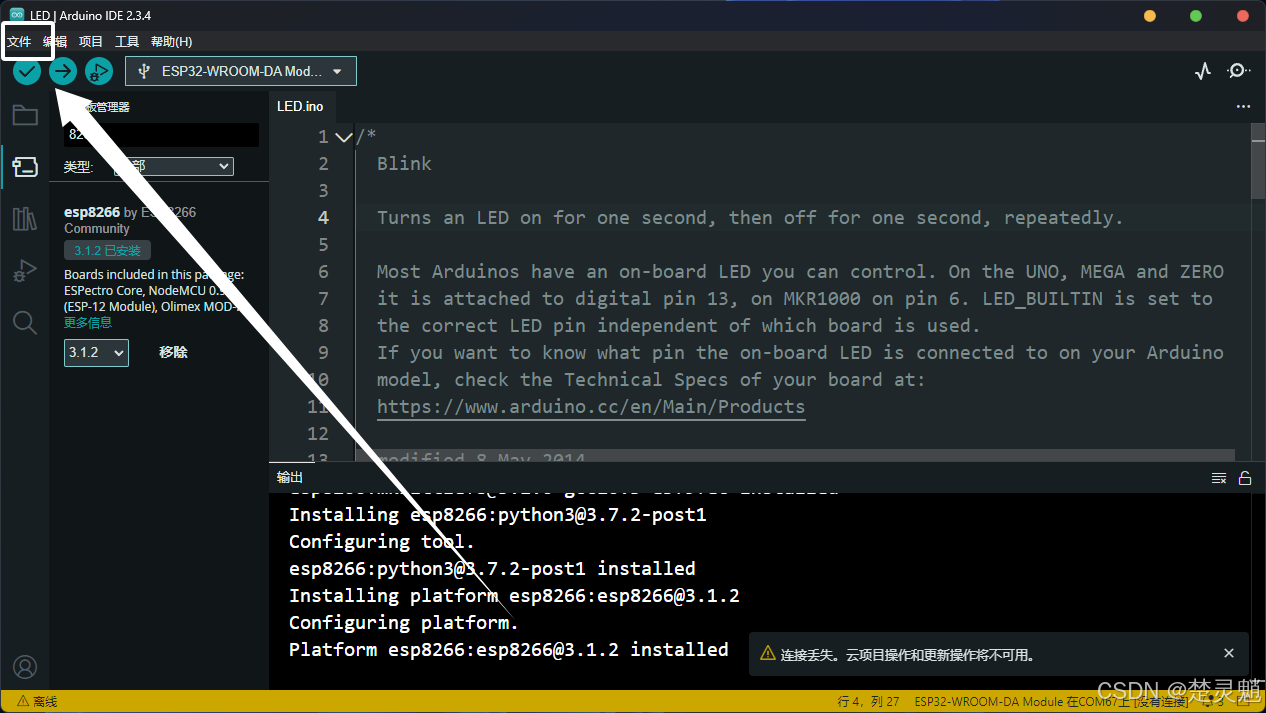Click the '连接丢失' notification message

click(x=908, y=655)
